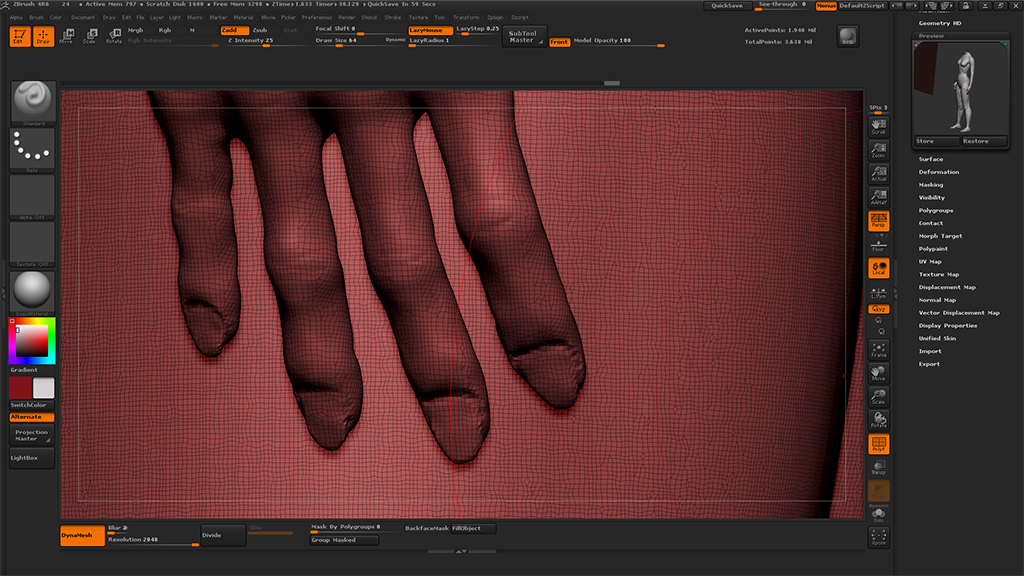Click the Frame mesh icon
Image resolution: width=1024 pixels, height=576 pixels.
(x=878, y=349)
